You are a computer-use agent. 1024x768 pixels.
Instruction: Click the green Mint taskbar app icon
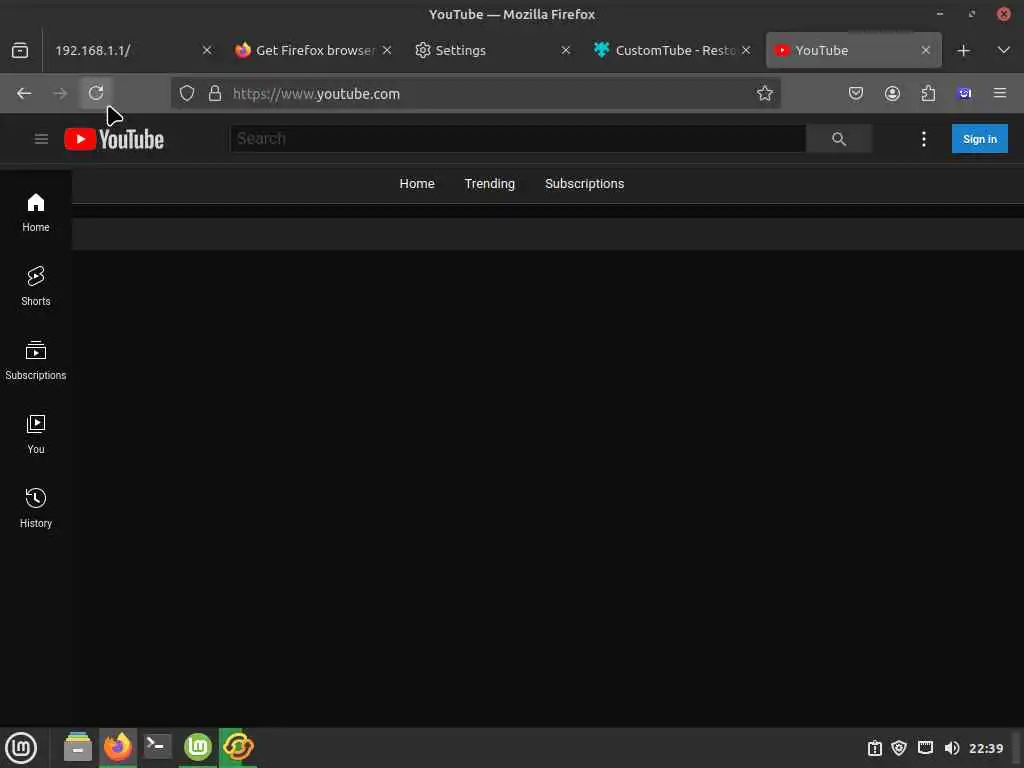pyautogui.click(x=198, y=747)
